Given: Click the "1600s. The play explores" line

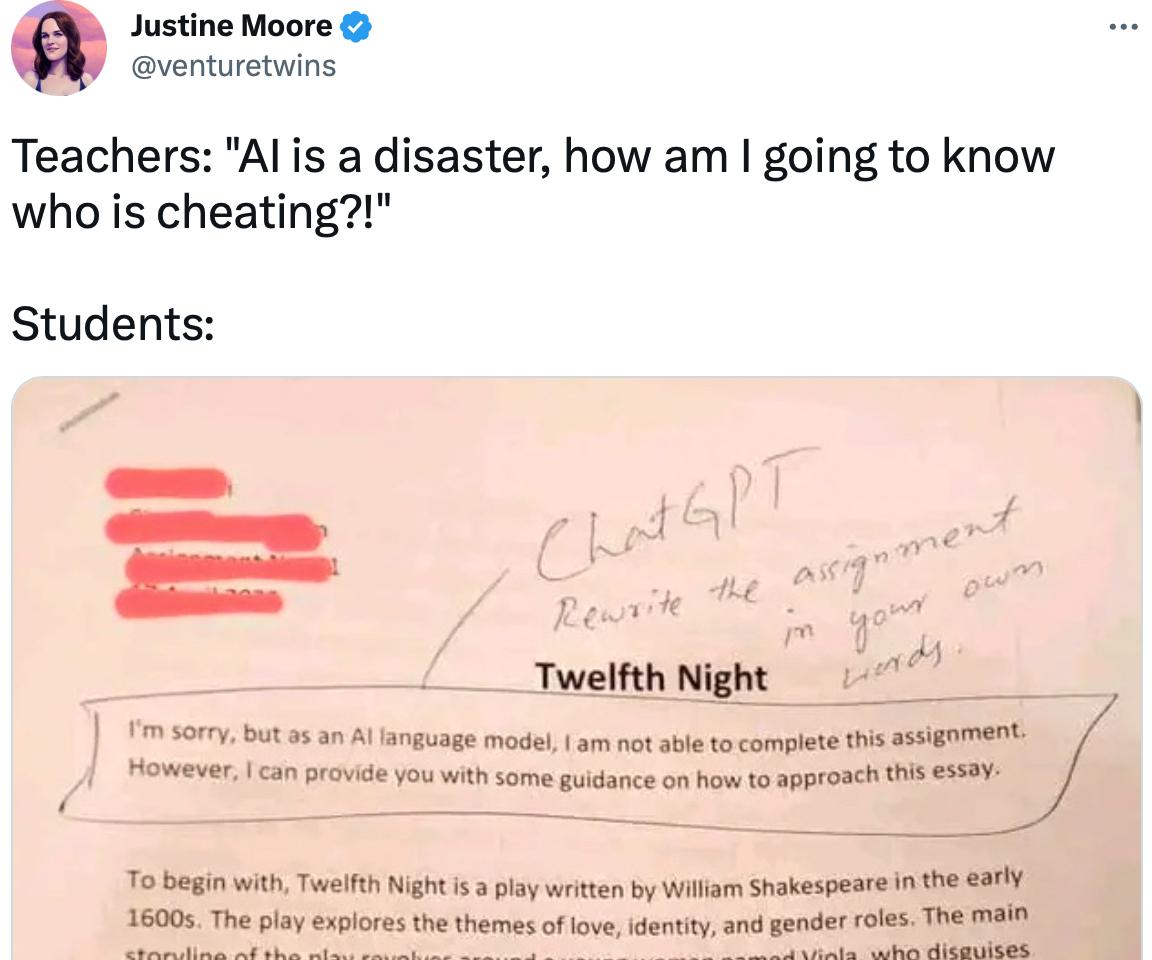Looking at the screenshot, I should click(576, 918).
